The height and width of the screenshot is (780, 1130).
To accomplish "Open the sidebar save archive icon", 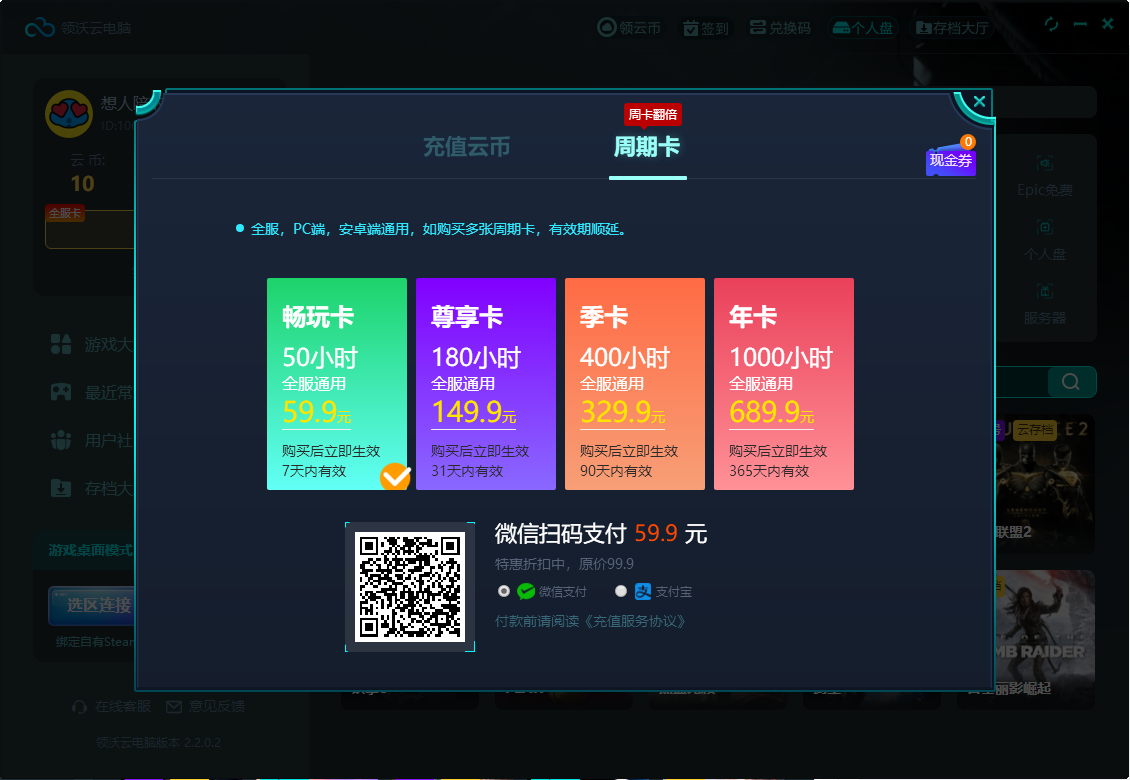I will point(61,488).
